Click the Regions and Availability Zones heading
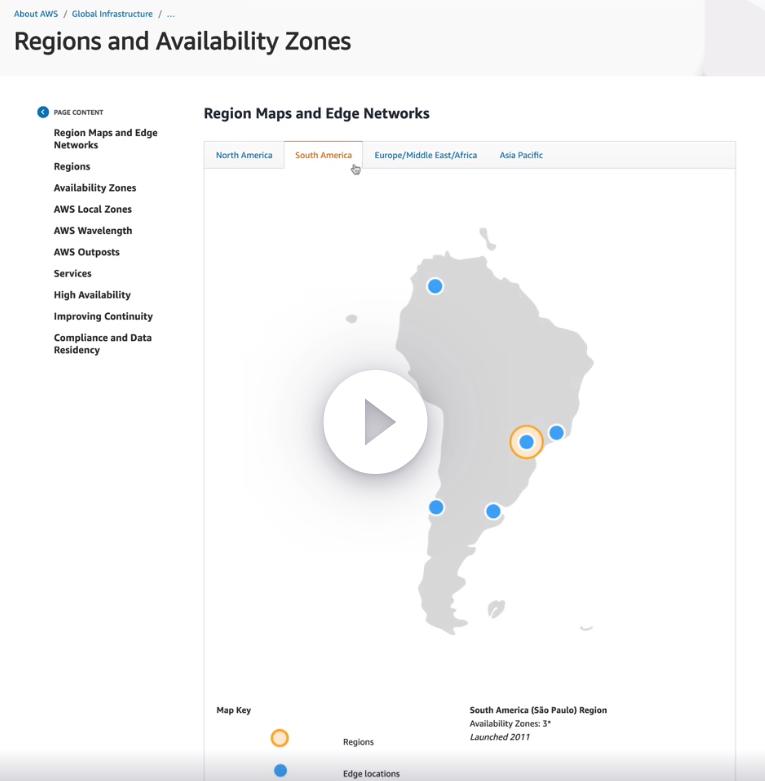Viewport: 765px width, 781px height. pyautogui.click(x=182, y=41)
